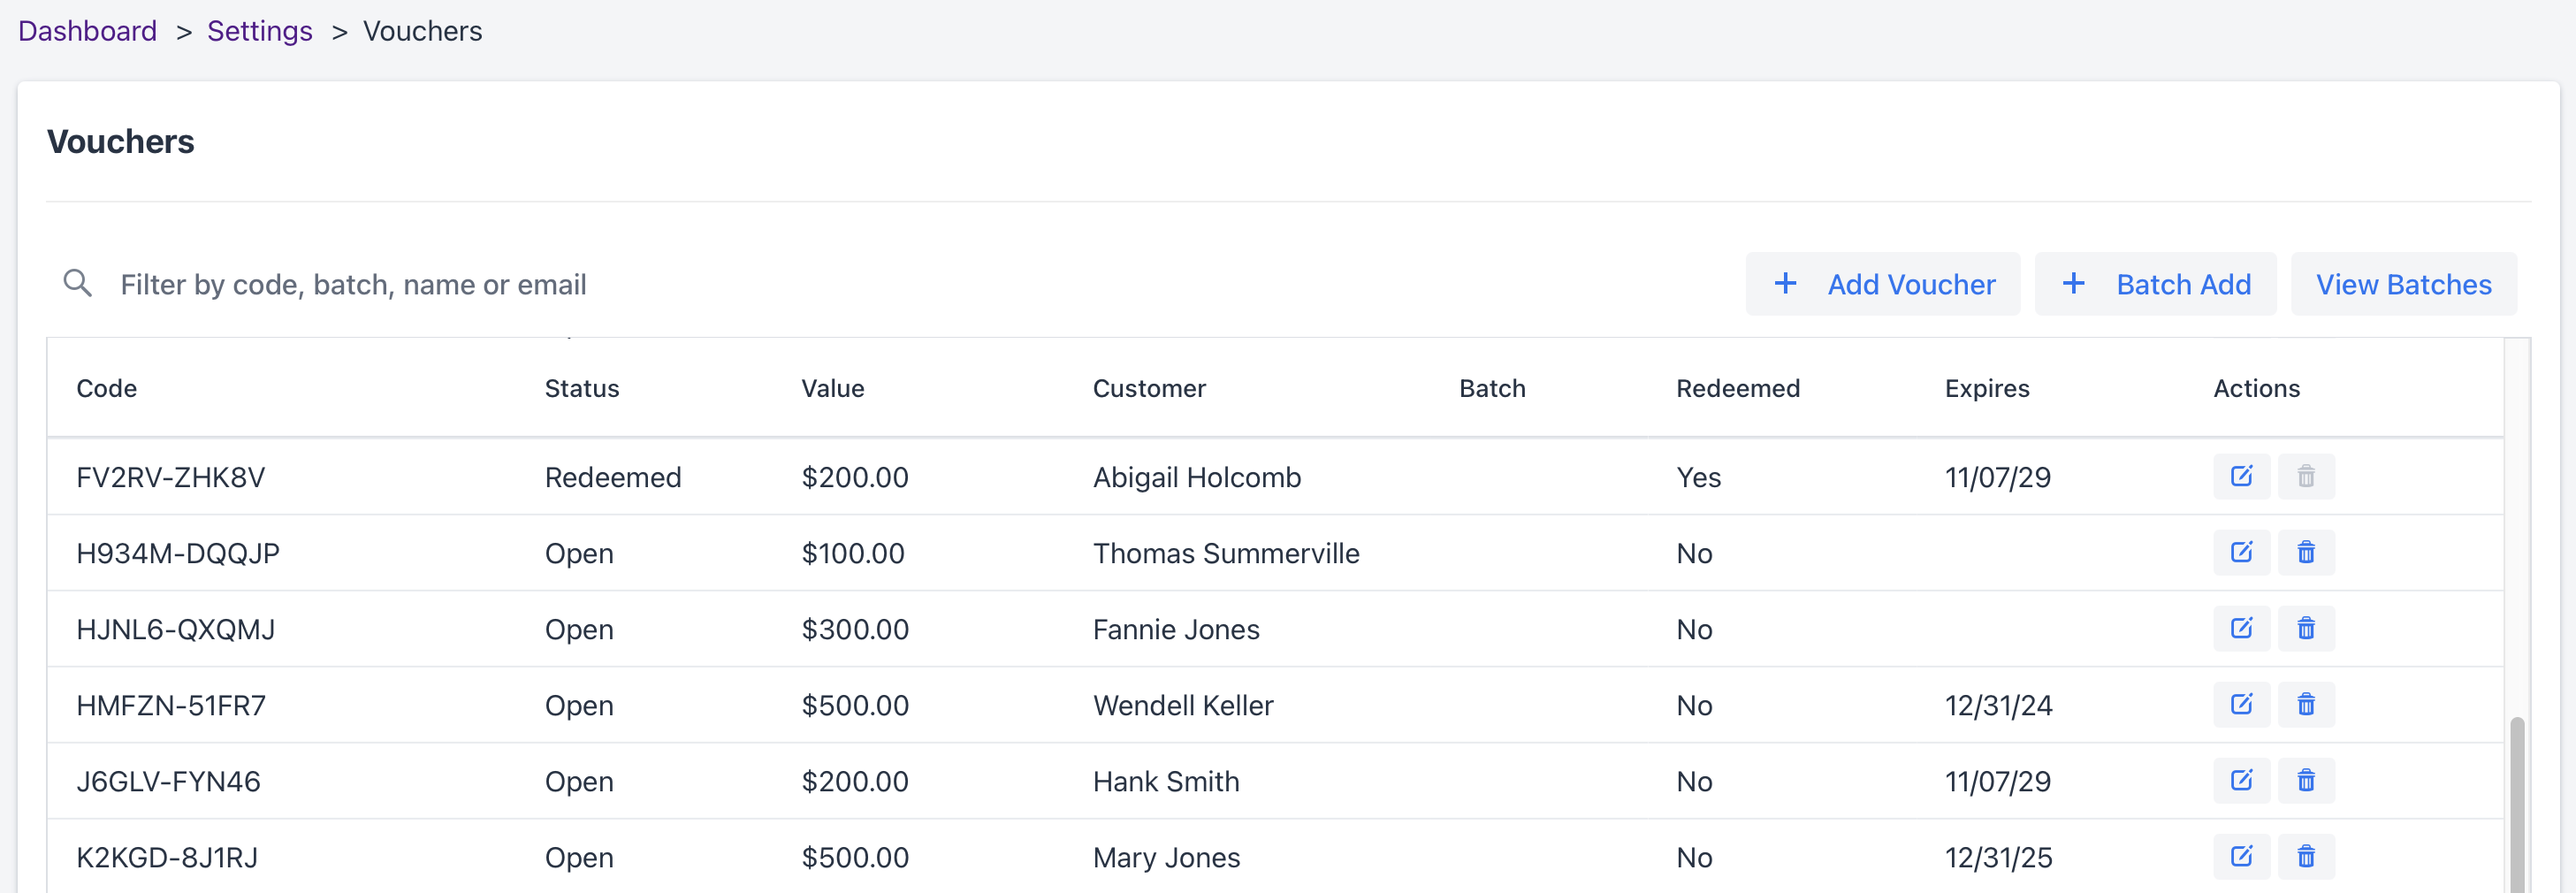Click the 12/31/25 expiry date

(1998, 857)
